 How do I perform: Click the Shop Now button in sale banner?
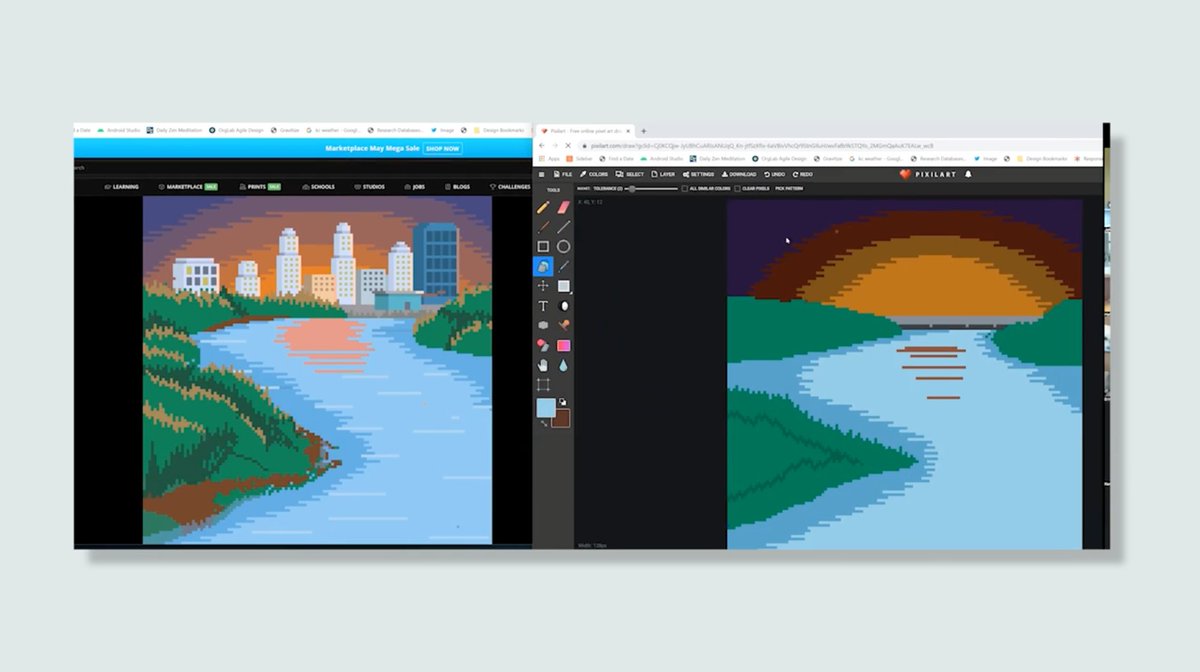click(442, 148)
